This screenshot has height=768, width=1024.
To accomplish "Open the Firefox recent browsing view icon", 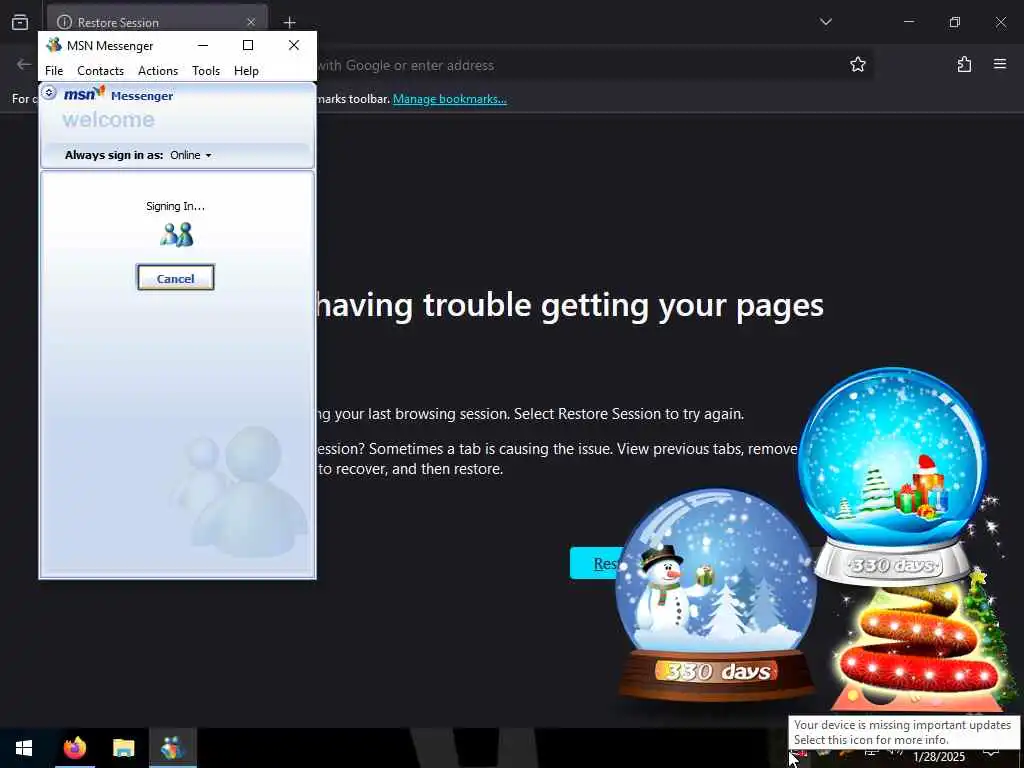I will 20,22.
